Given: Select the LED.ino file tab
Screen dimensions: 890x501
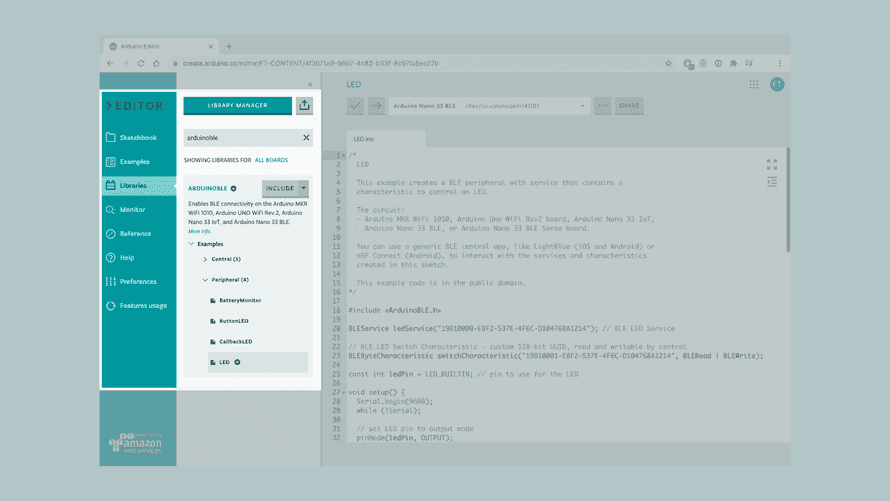Looking at the screenshot, I should coord(385,139).
